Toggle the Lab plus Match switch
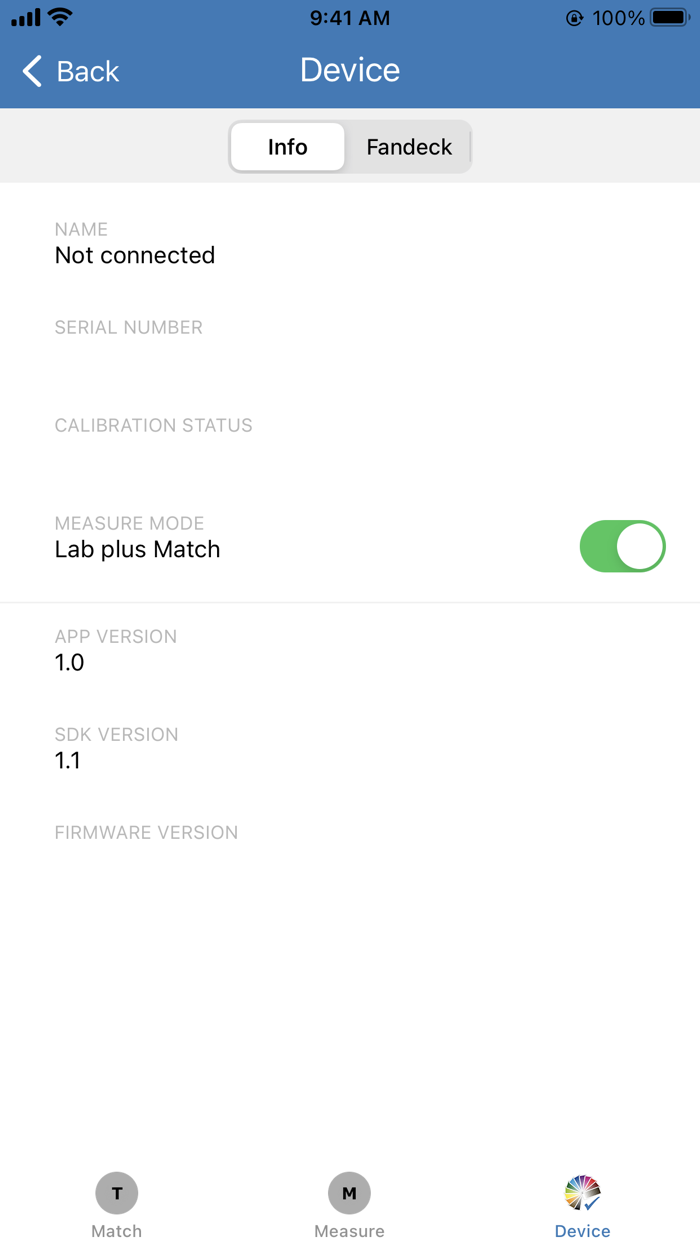Image resolution: width=700 pixels, height=1244 pixels. 622,546
